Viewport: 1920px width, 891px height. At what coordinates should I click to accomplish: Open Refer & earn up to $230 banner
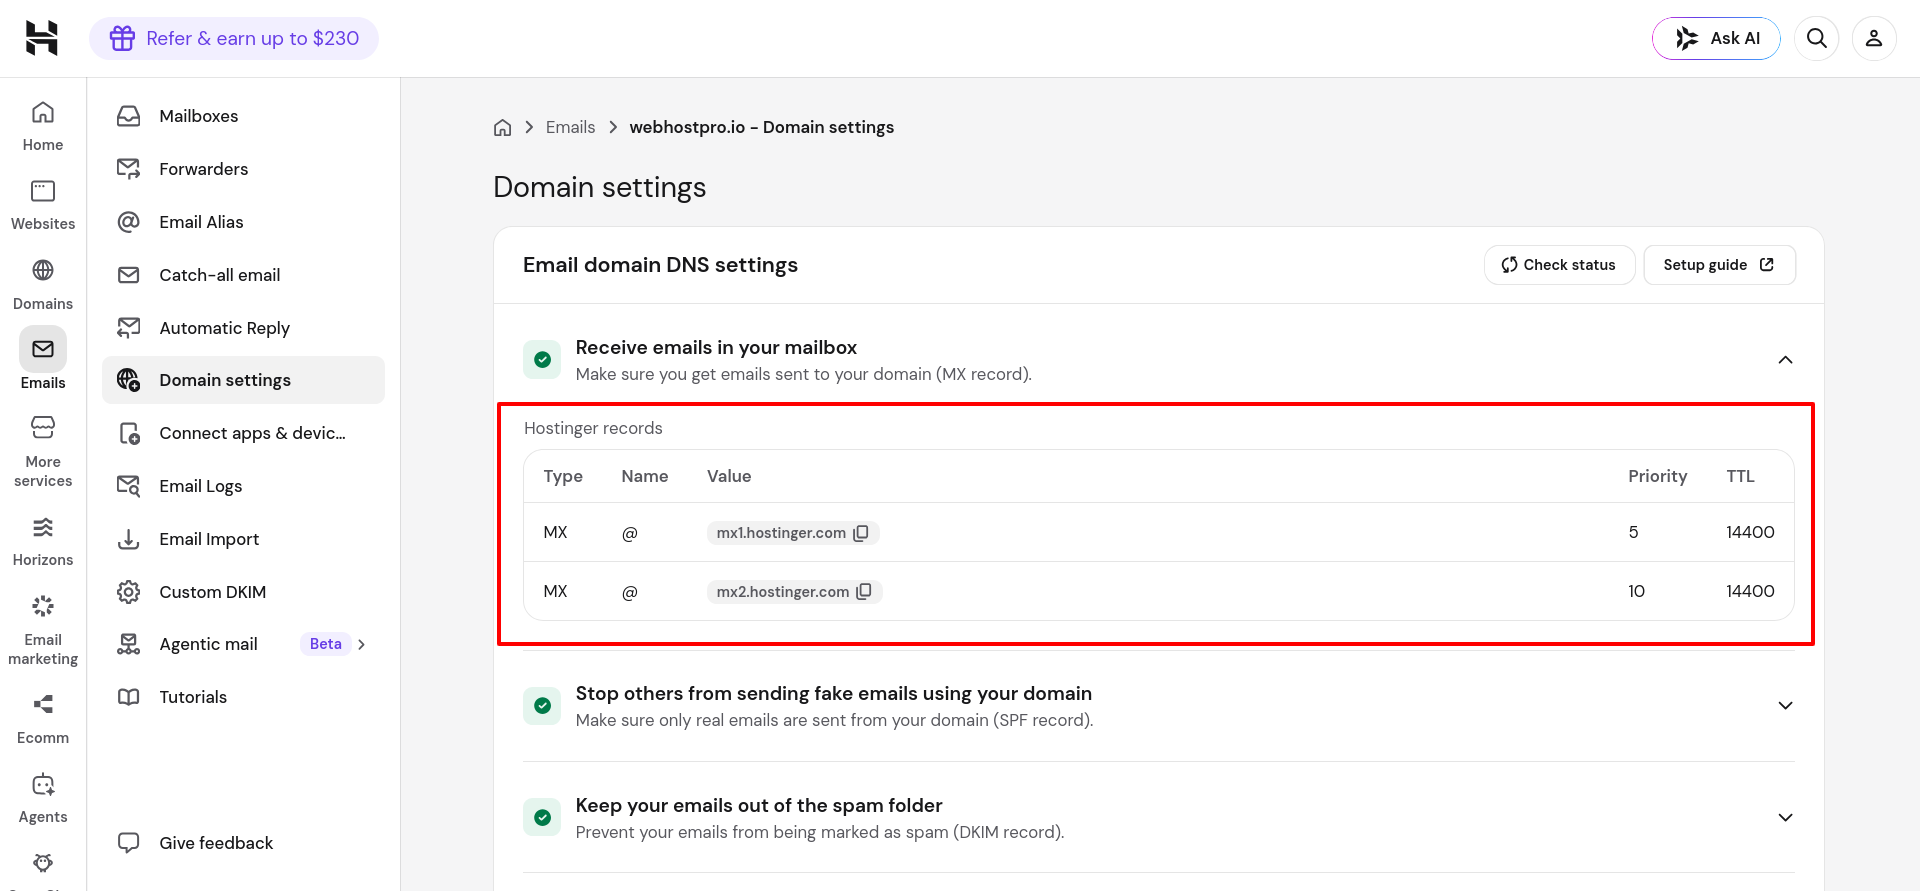click(x=234, y=38)
